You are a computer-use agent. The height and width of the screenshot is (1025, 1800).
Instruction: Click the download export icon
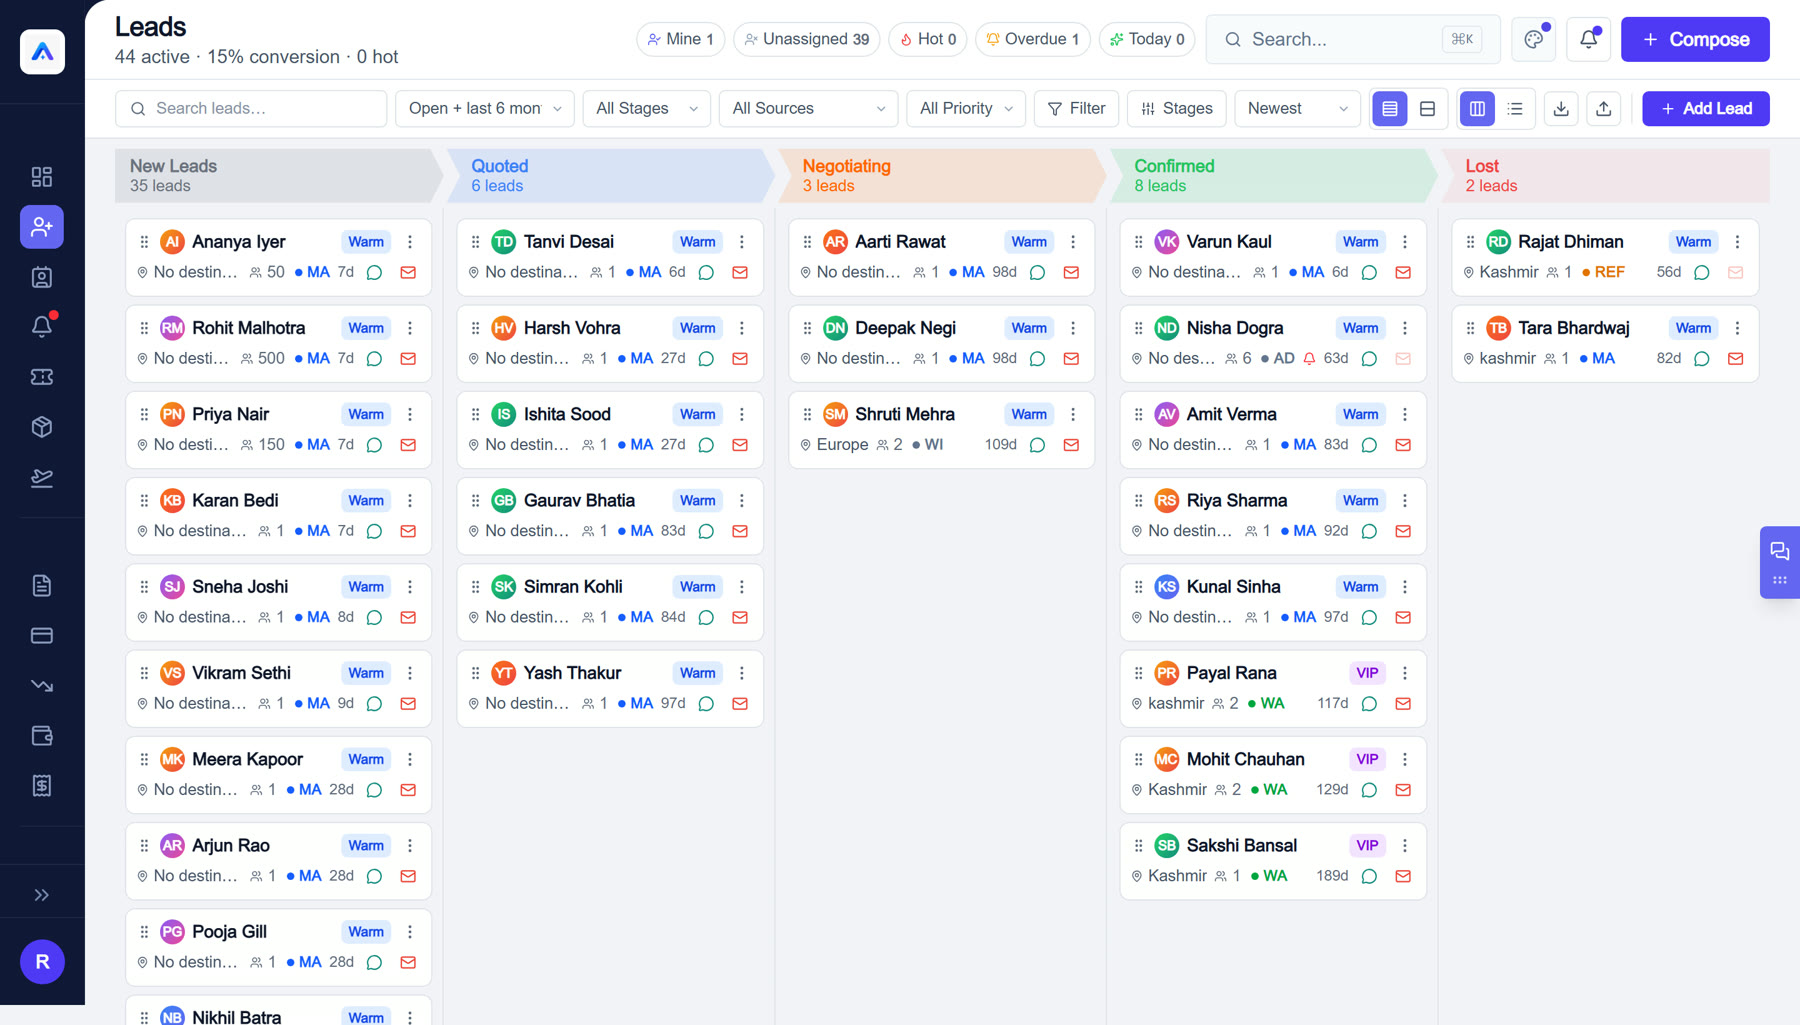click(1561, 108)
